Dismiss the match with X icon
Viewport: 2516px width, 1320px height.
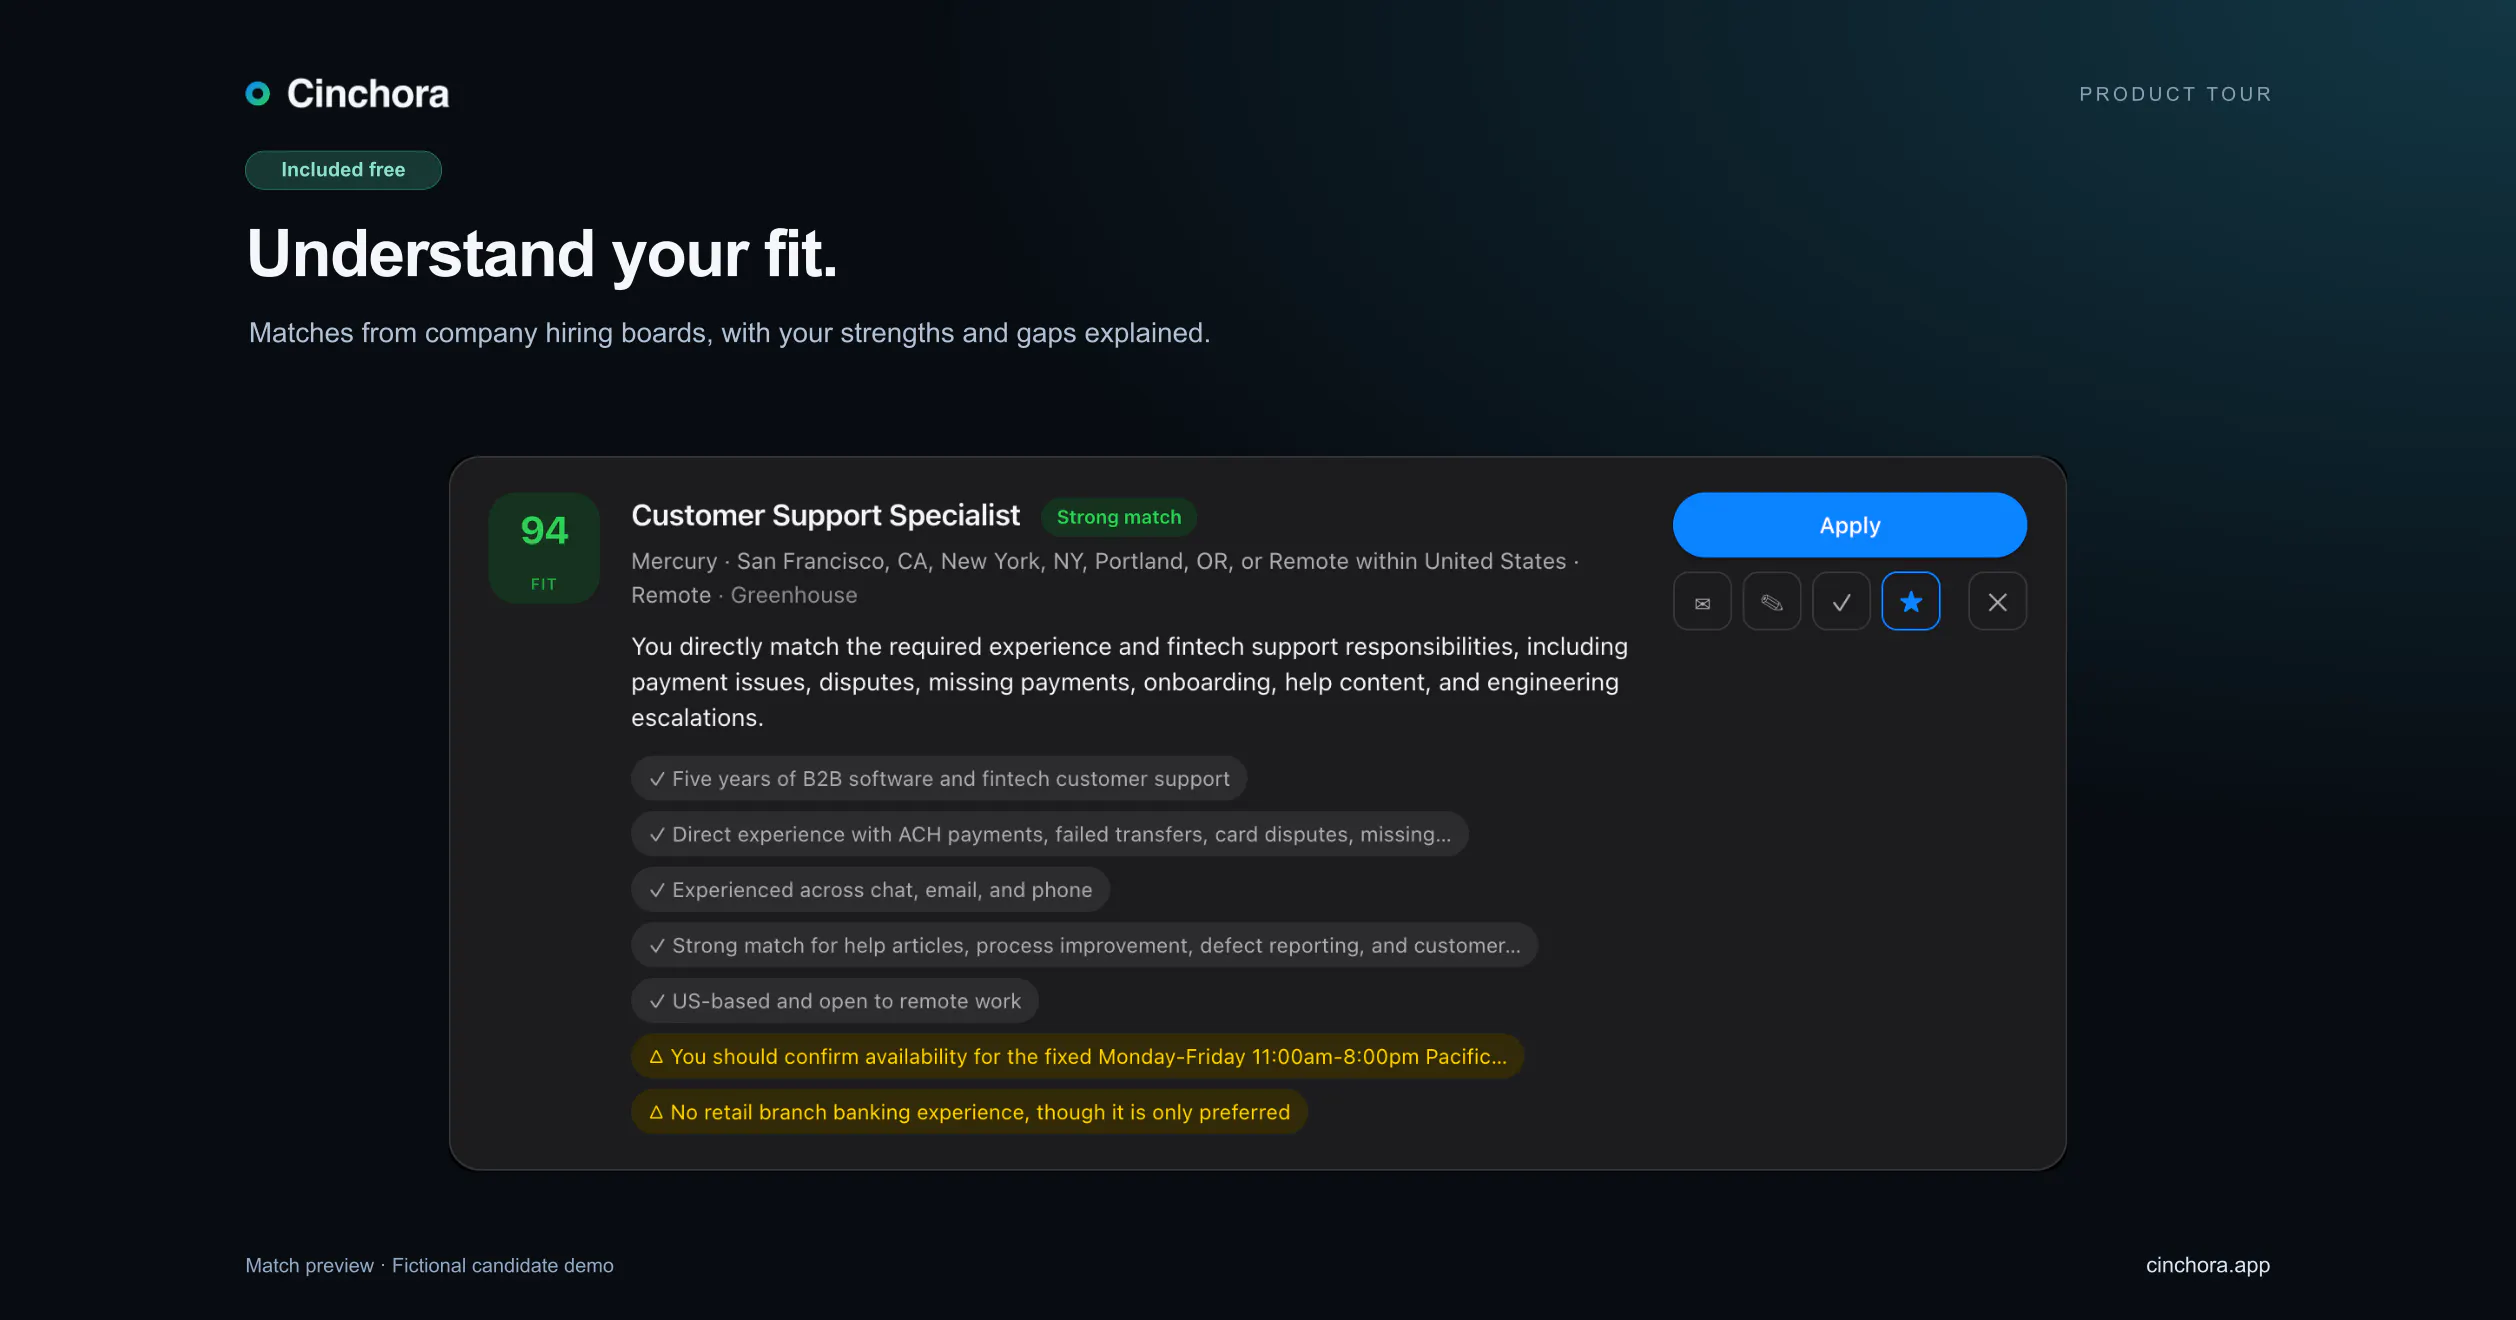1997,602
